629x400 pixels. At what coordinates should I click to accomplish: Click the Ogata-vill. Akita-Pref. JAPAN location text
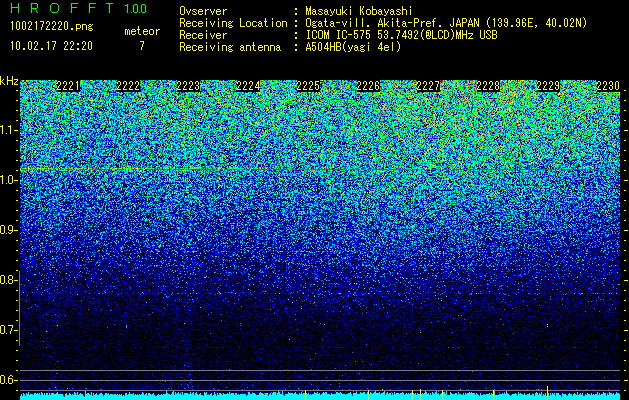point(446,23)
